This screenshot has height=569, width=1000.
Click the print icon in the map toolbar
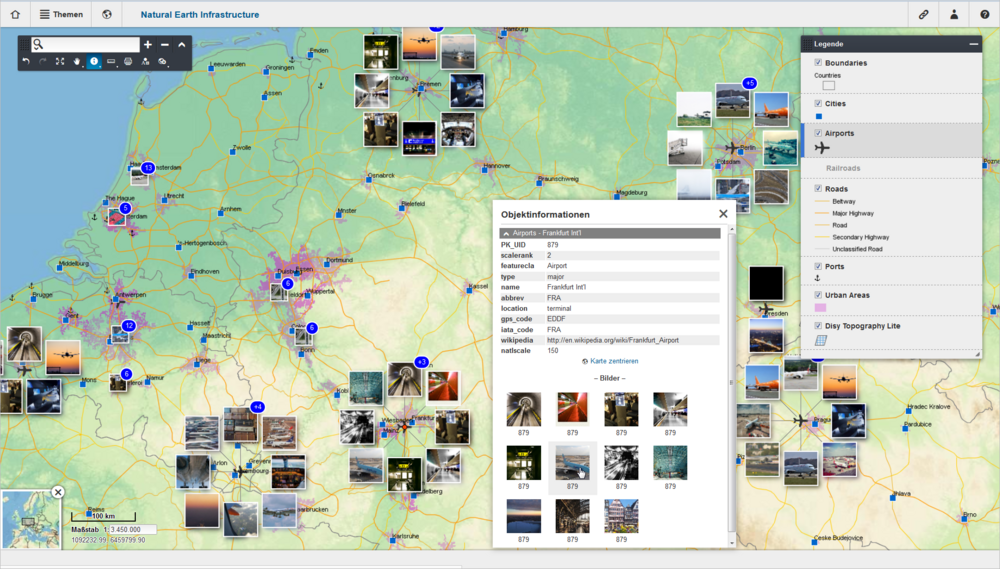point(128,62)
